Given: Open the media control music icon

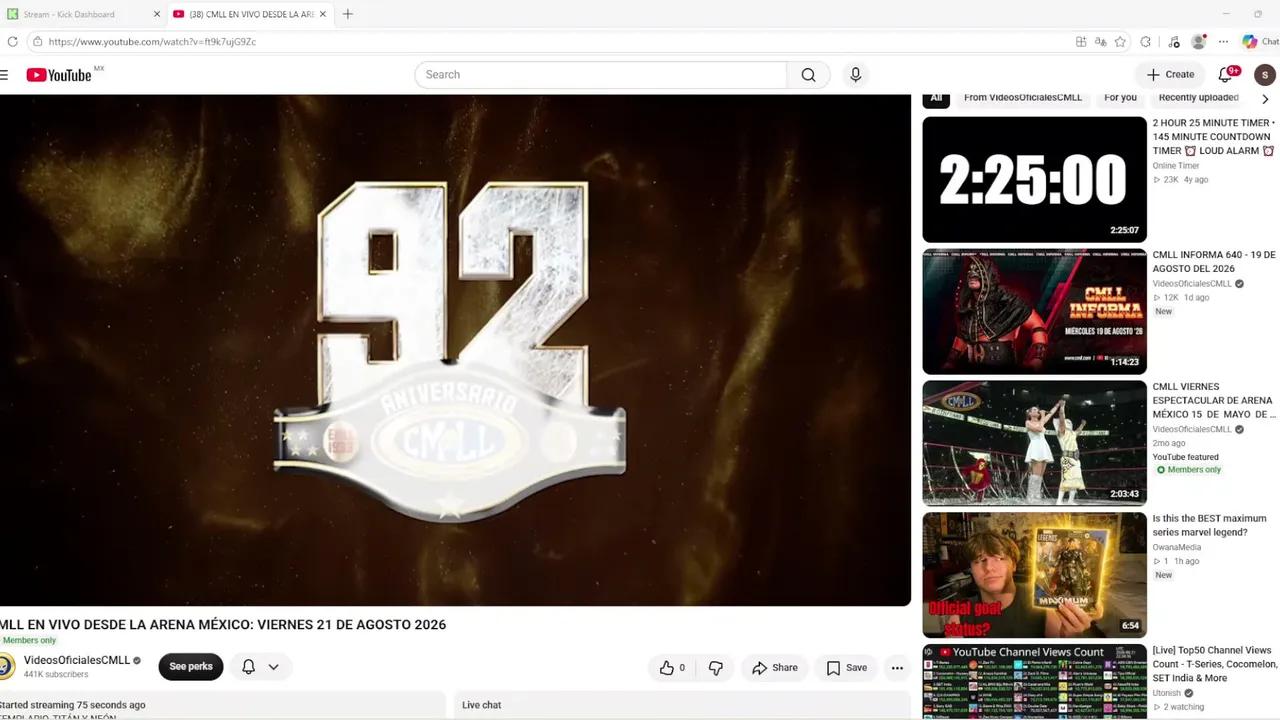Looking at the screenshot, I should coord(1174,42).
